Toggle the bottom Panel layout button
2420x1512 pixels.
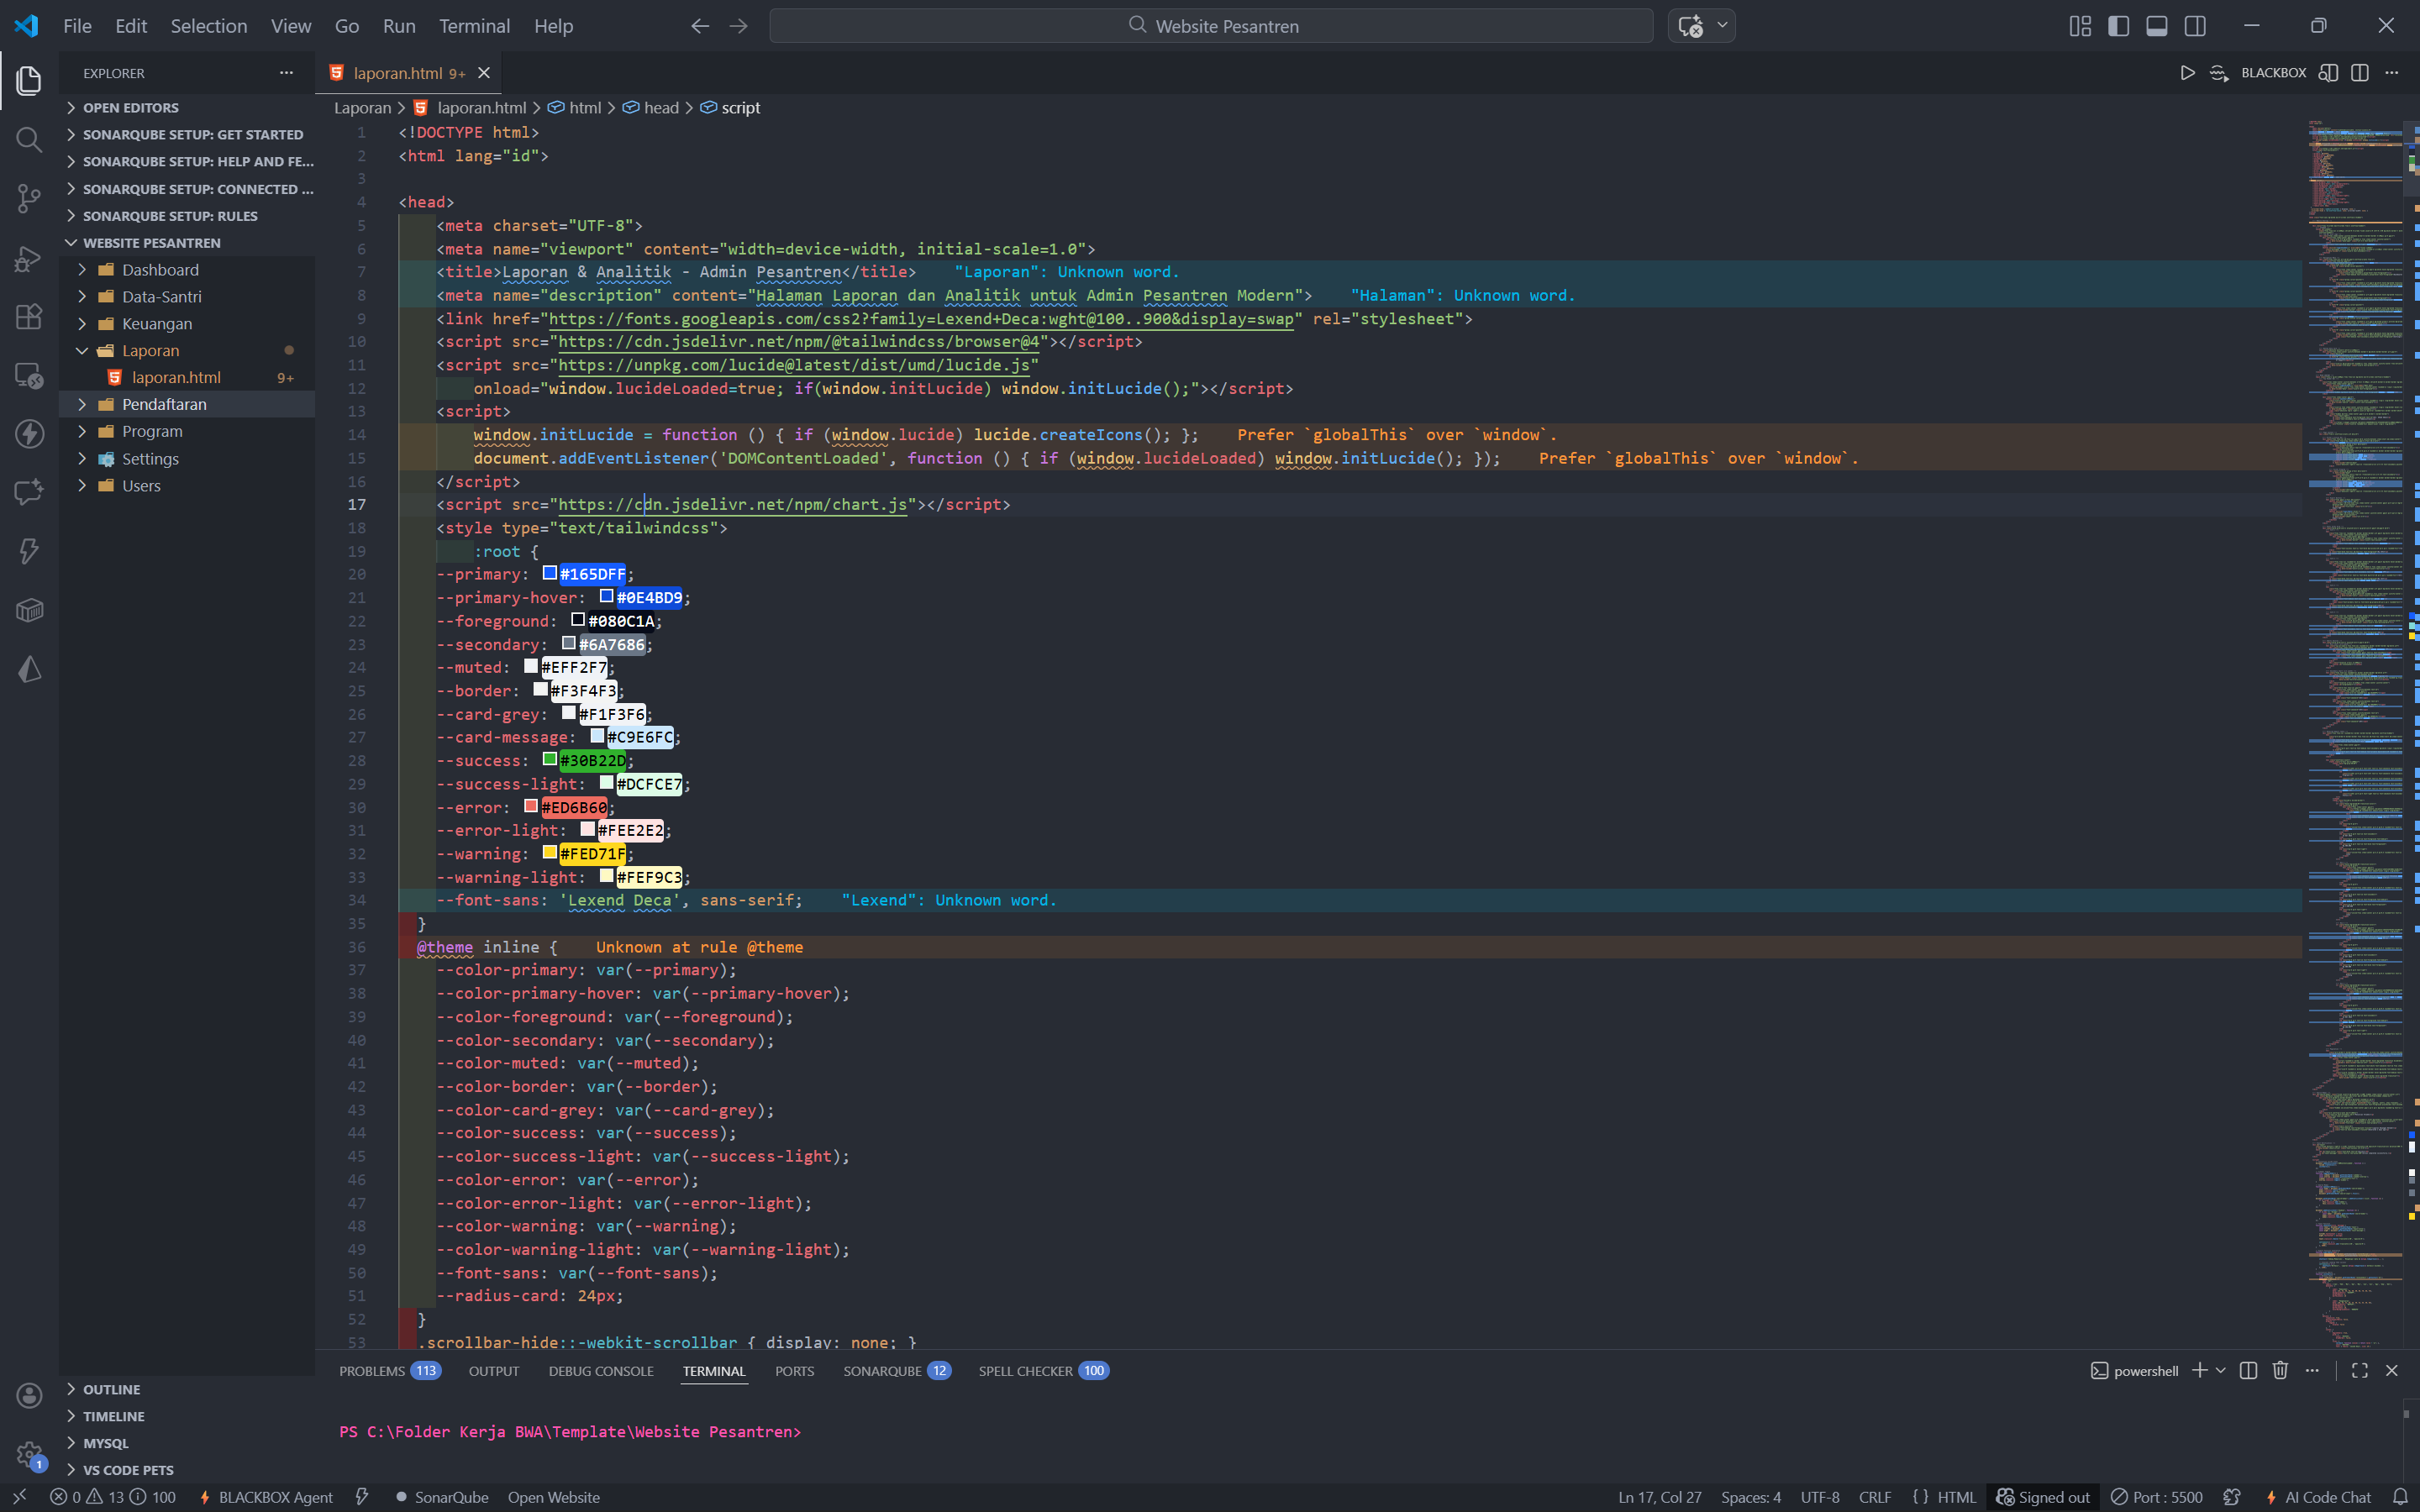click(x=2157, y=26)
